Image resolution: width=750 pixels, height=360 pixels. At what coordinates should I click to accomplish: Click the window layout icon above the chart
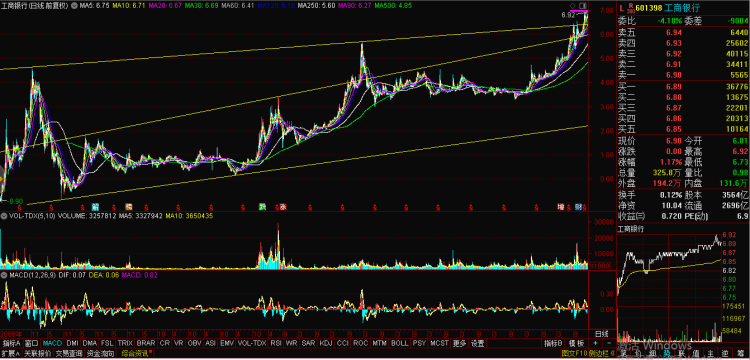[582, 5]
